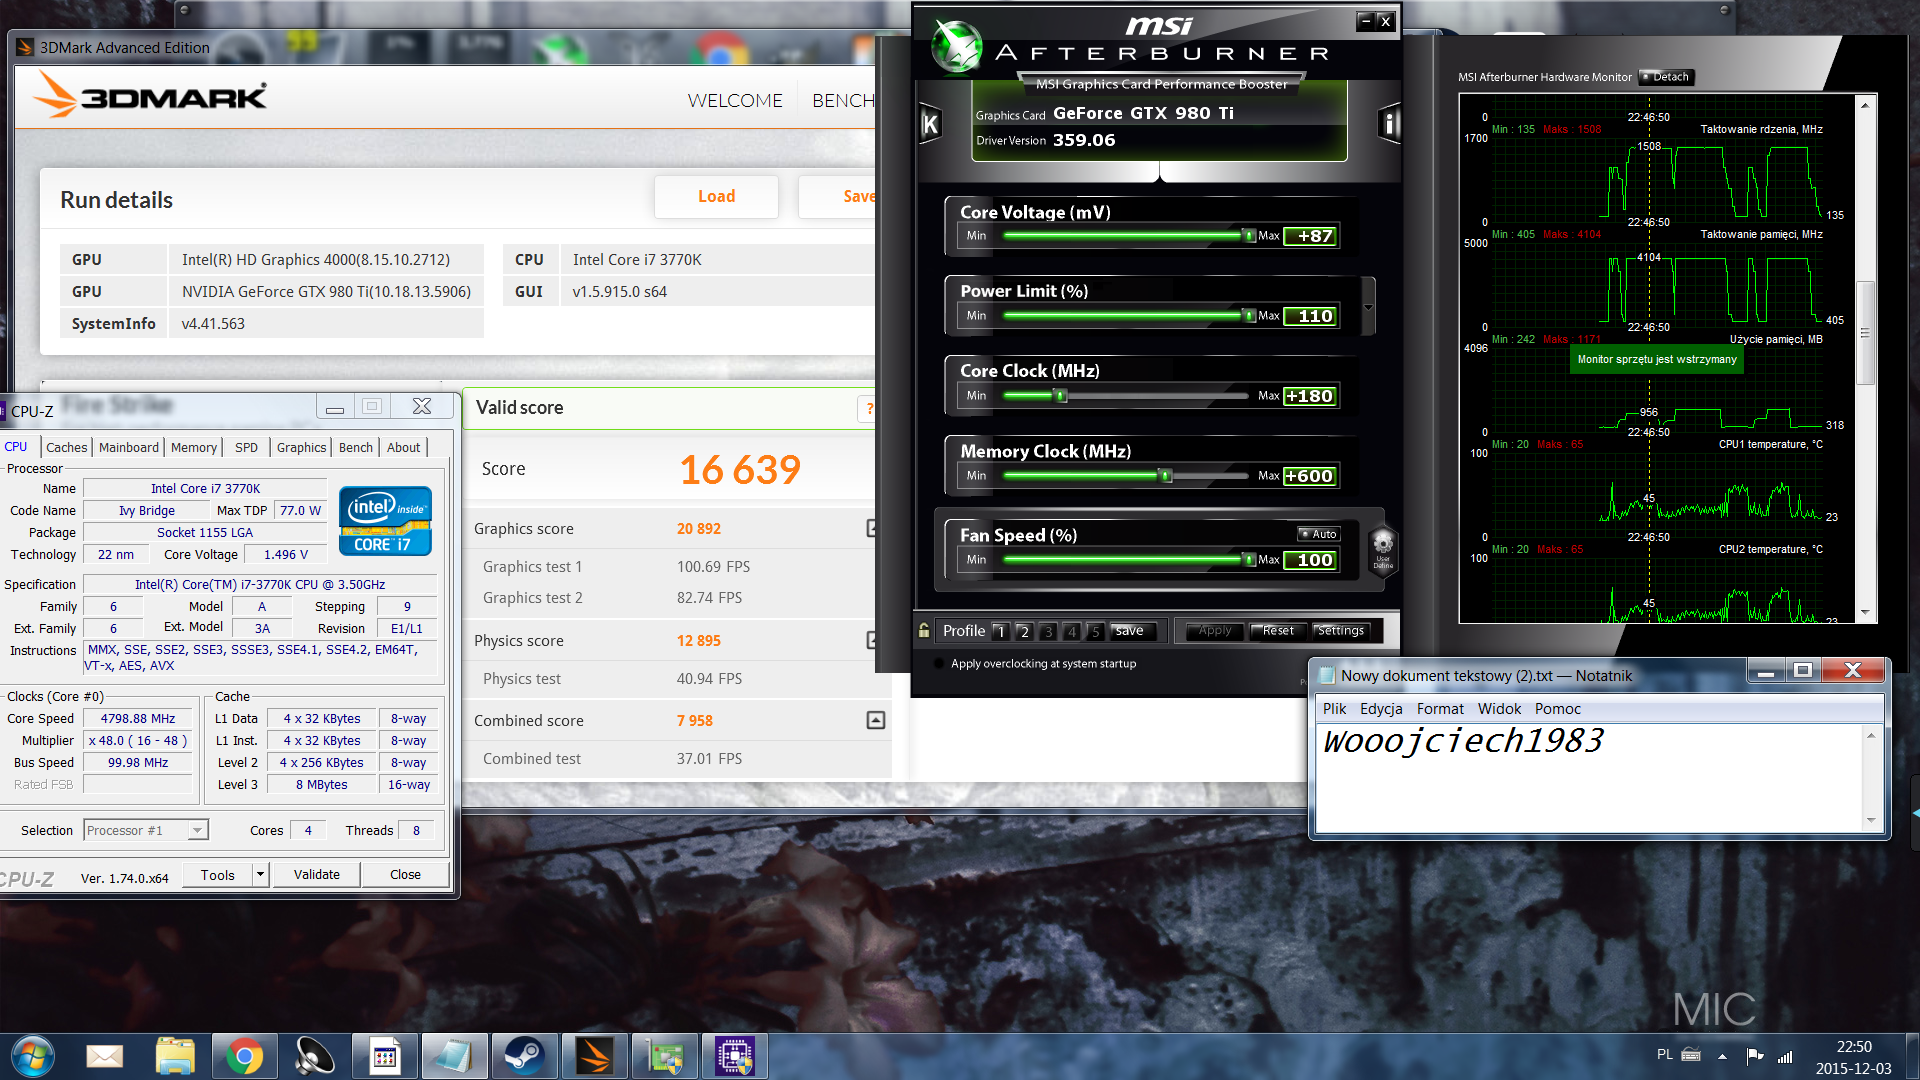
Task: Select Afterburner profile slot 4
Action: coord(1072,631)
